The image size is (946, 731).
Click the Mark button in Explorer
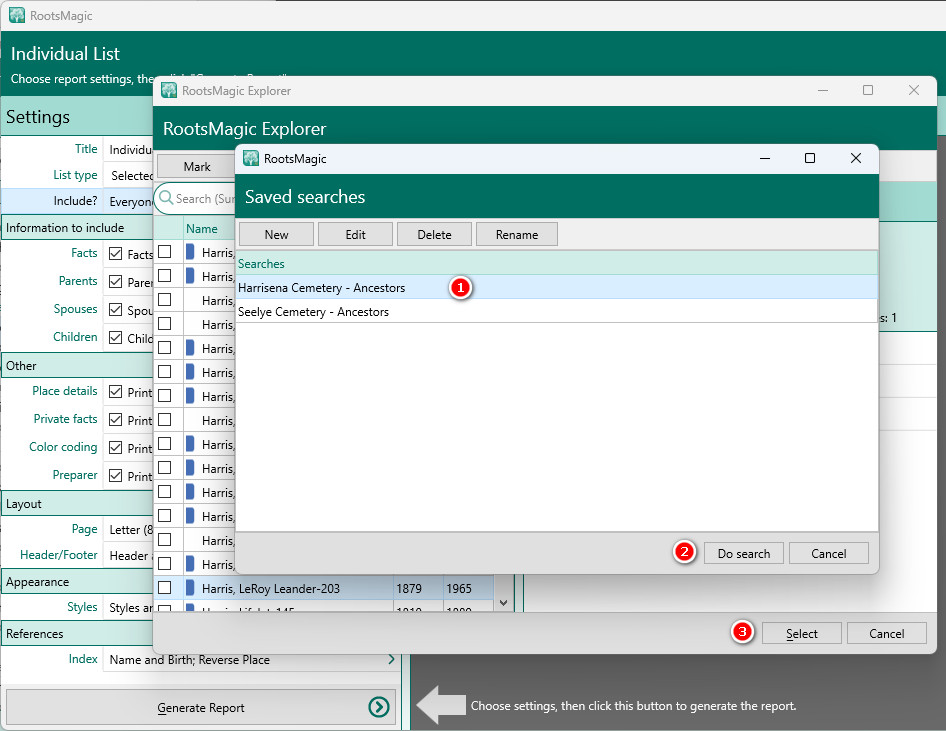197,166
